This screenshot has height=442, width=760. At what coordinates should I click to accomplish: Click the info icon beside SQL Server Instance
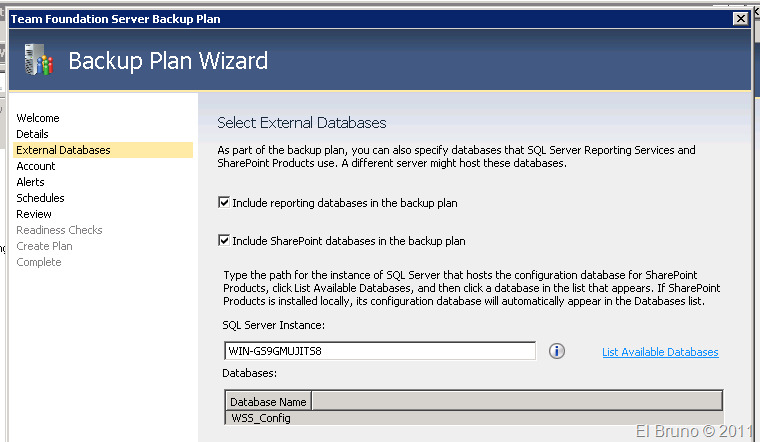pyautogui.click(x=558, y=351)
